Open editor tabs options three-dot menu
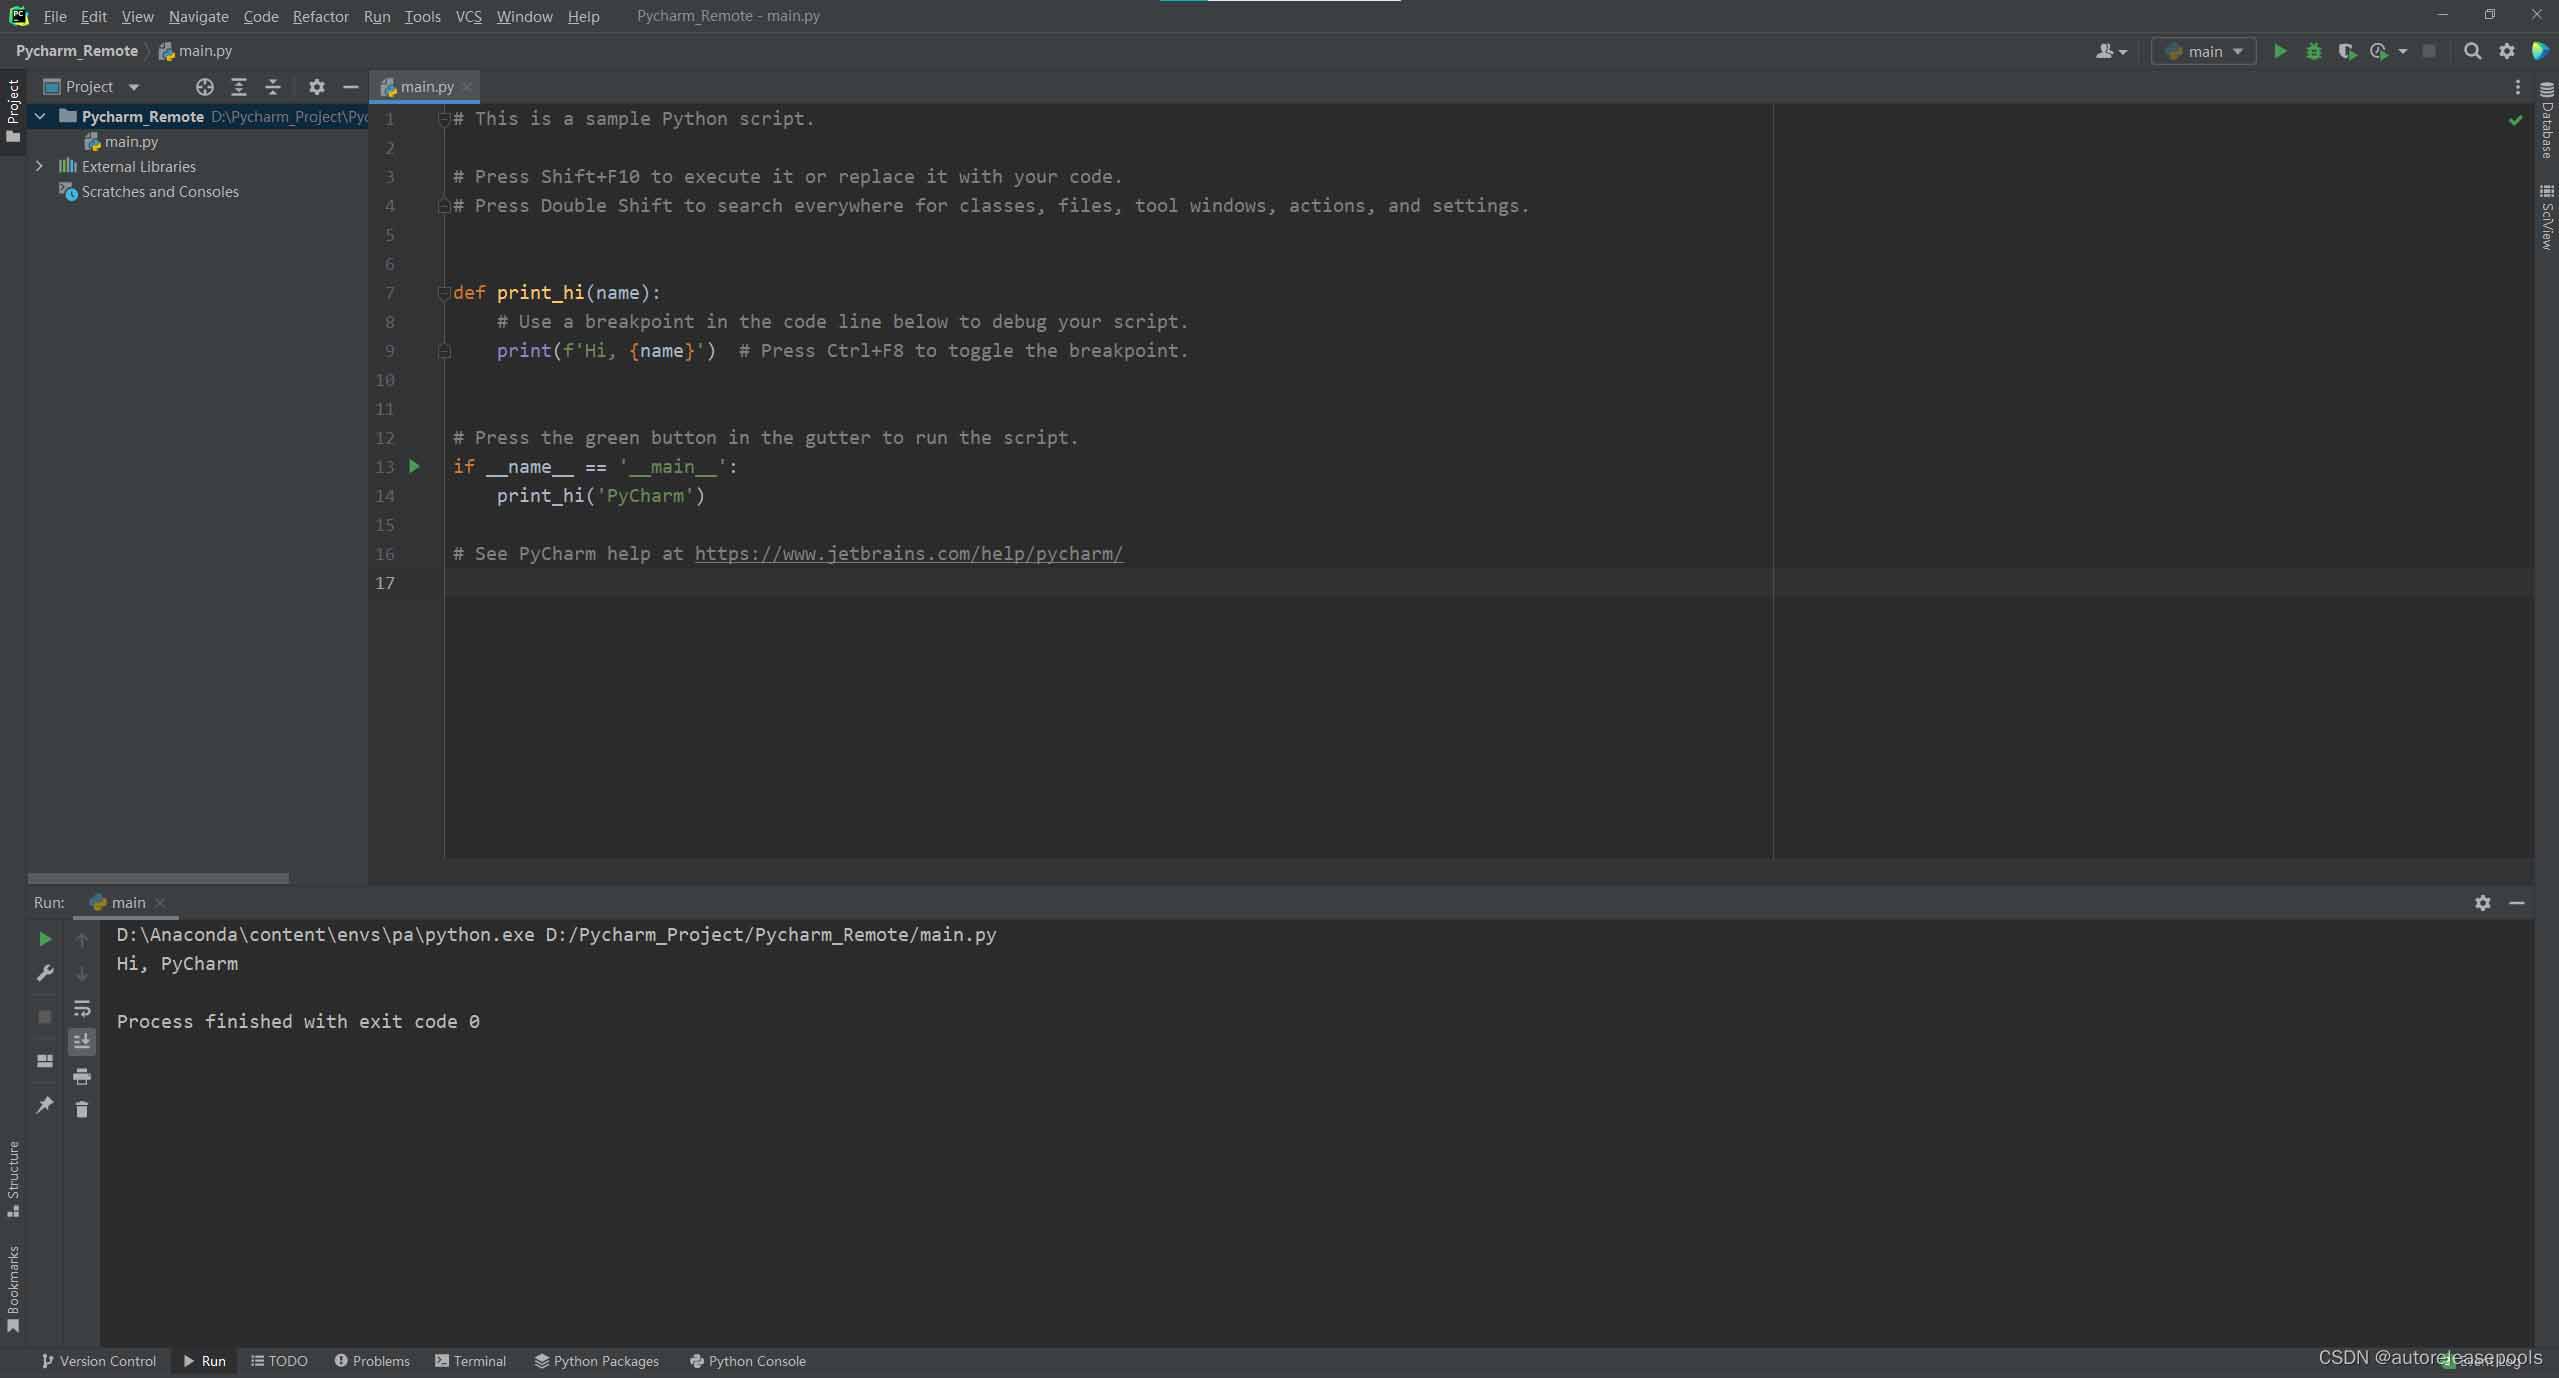Screen dimensions: 2559x1378 point(2517,87)
